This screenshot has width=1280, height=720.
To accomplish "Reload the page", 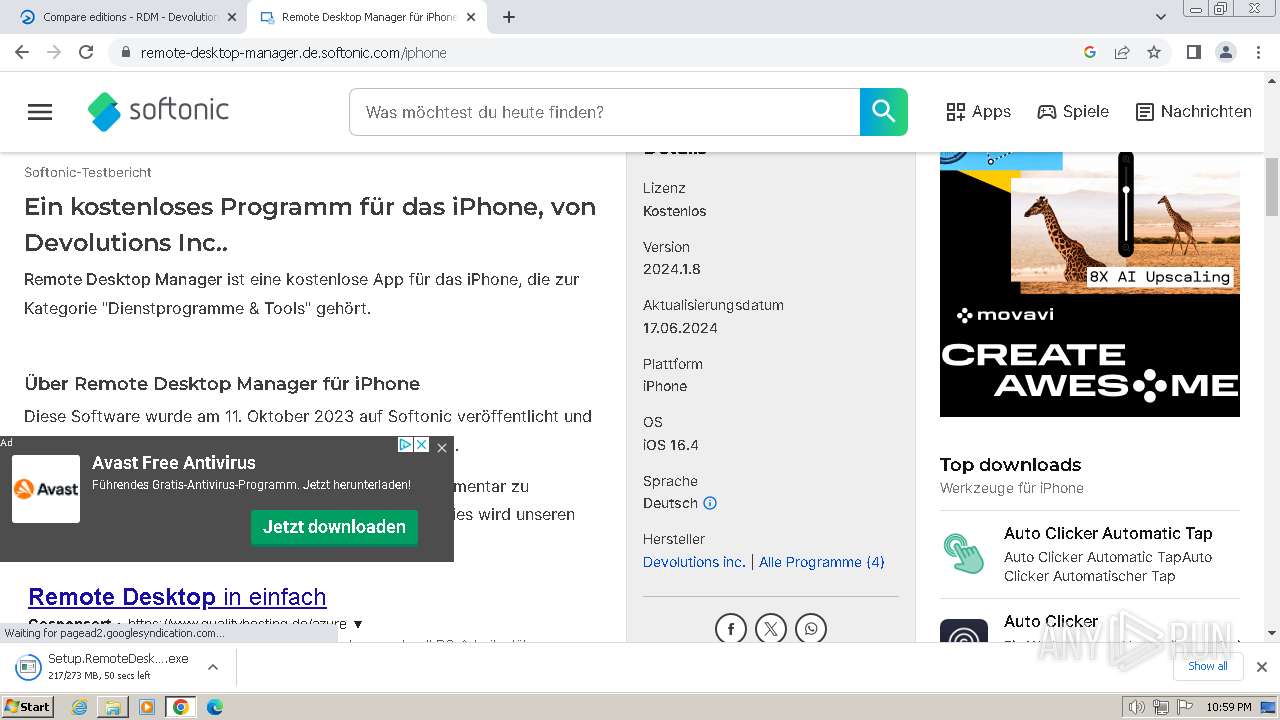I will (86, 52).
